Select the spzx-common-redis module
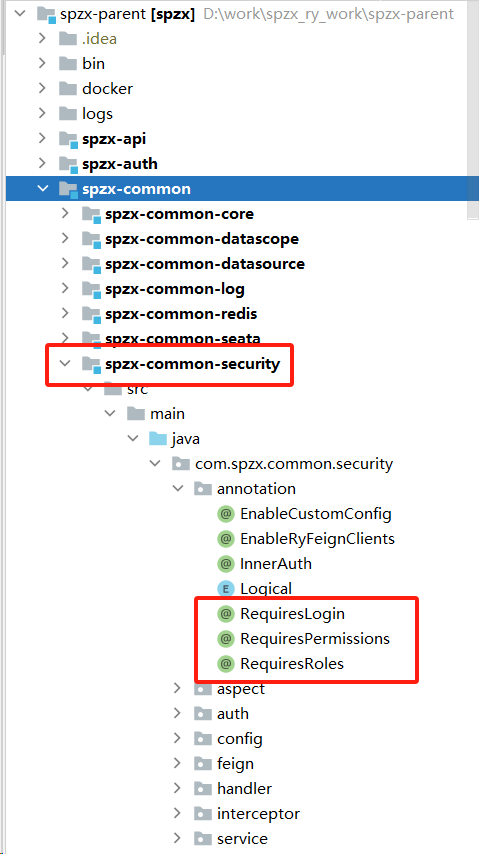 181,314
